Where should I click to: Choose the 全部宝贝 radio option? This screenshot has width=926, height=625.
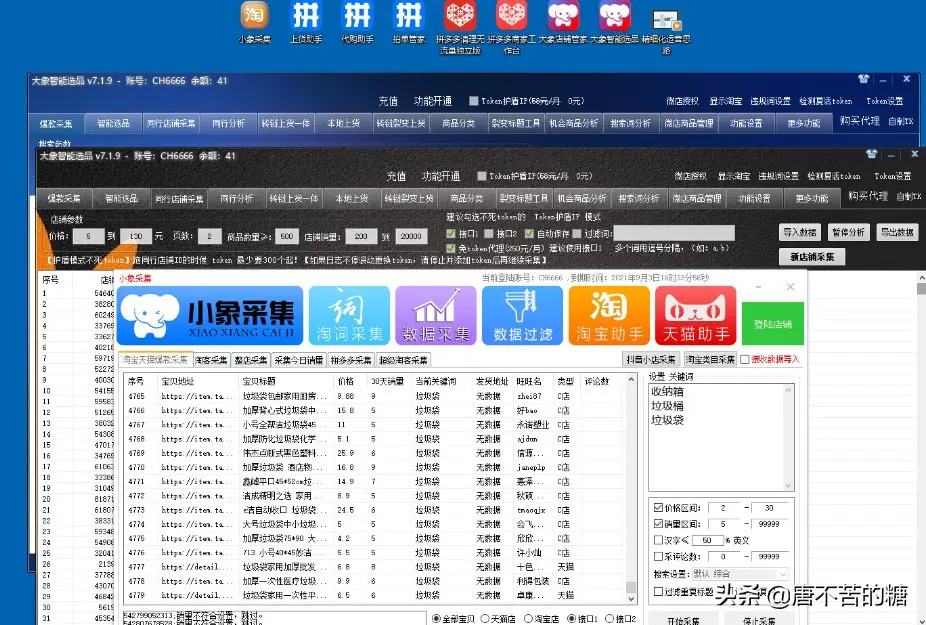[436, 619]
